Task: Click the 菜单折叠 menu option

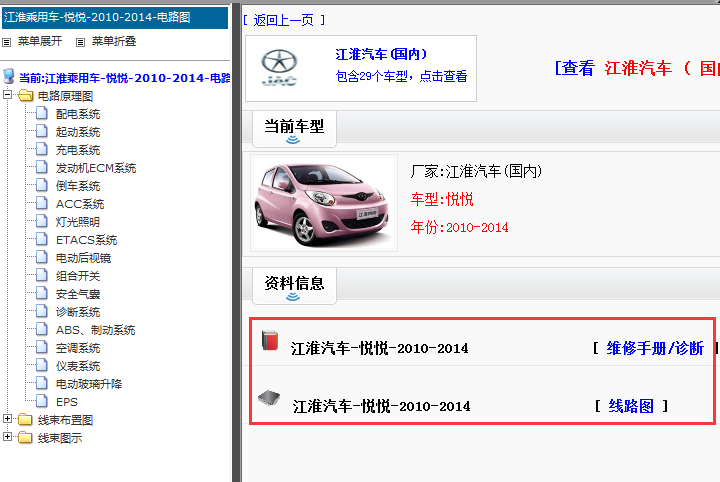Action: 114,41
